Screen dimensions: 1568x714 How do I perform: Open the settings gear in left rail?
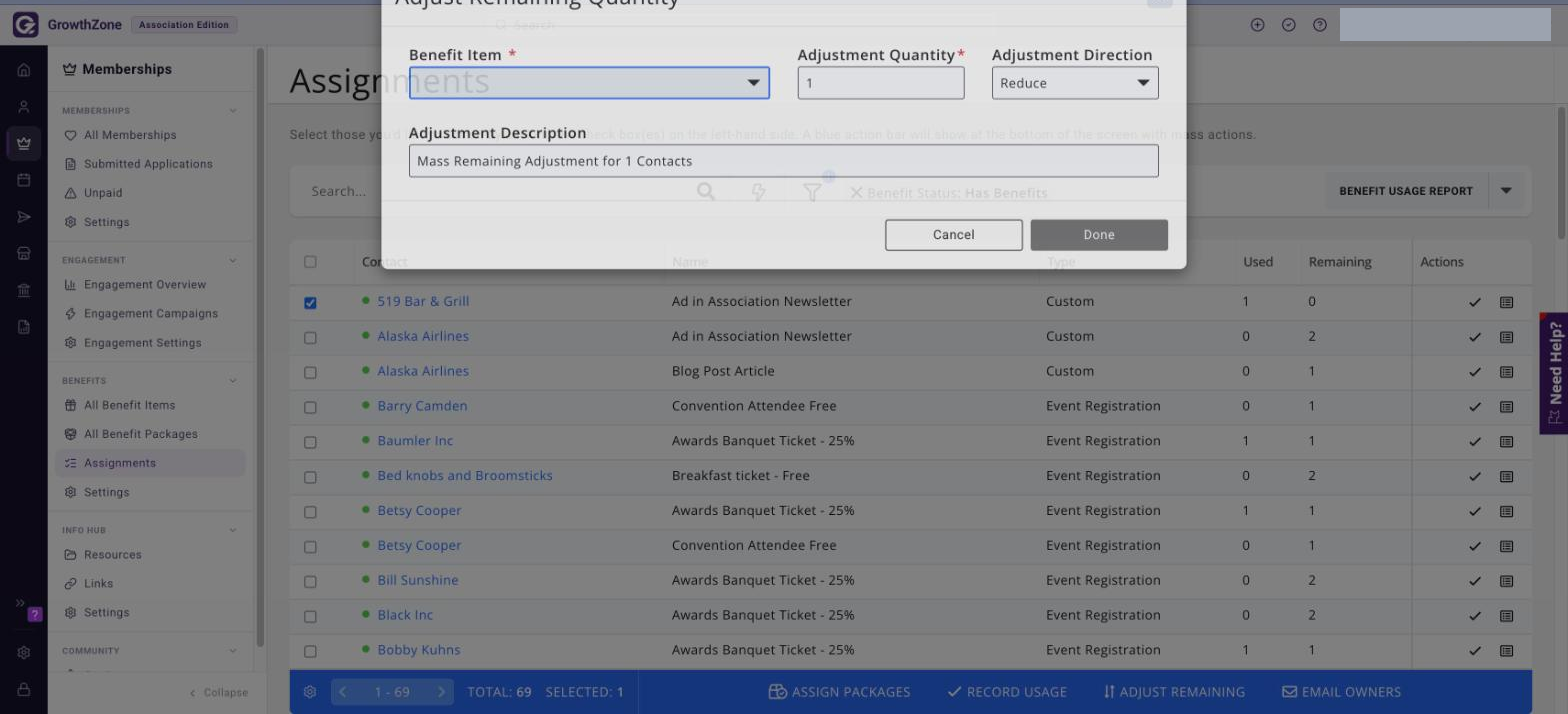pos(24,653)
